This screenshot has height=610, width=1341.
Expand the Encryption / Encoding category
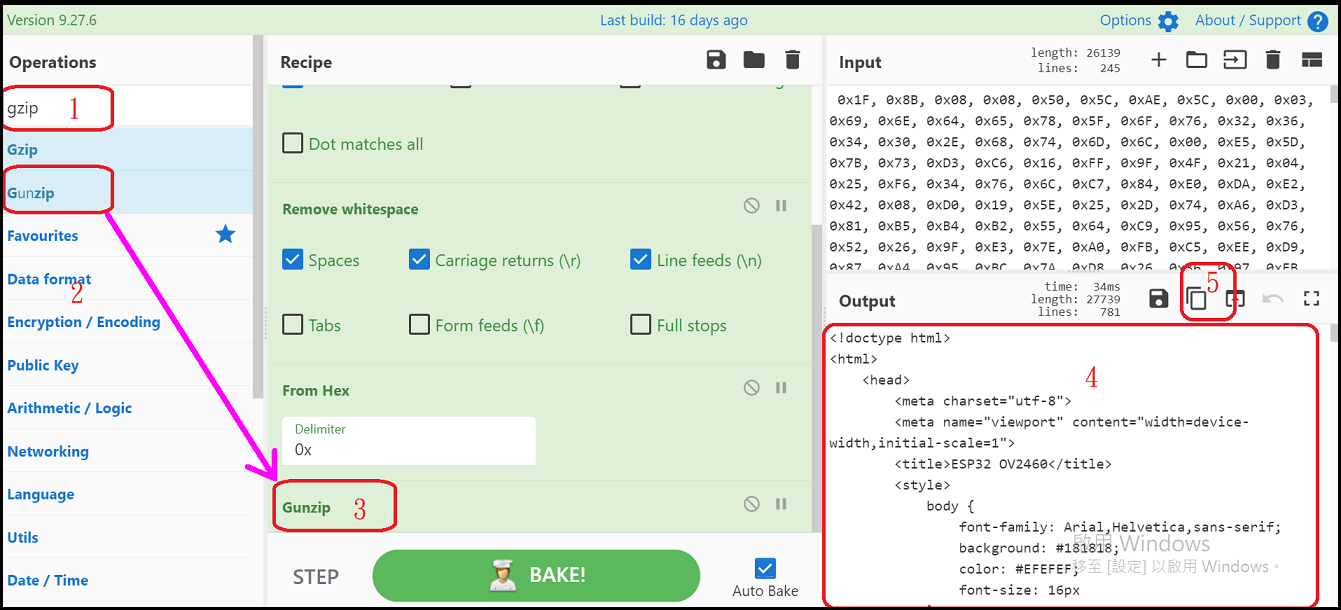coord(128,322)
